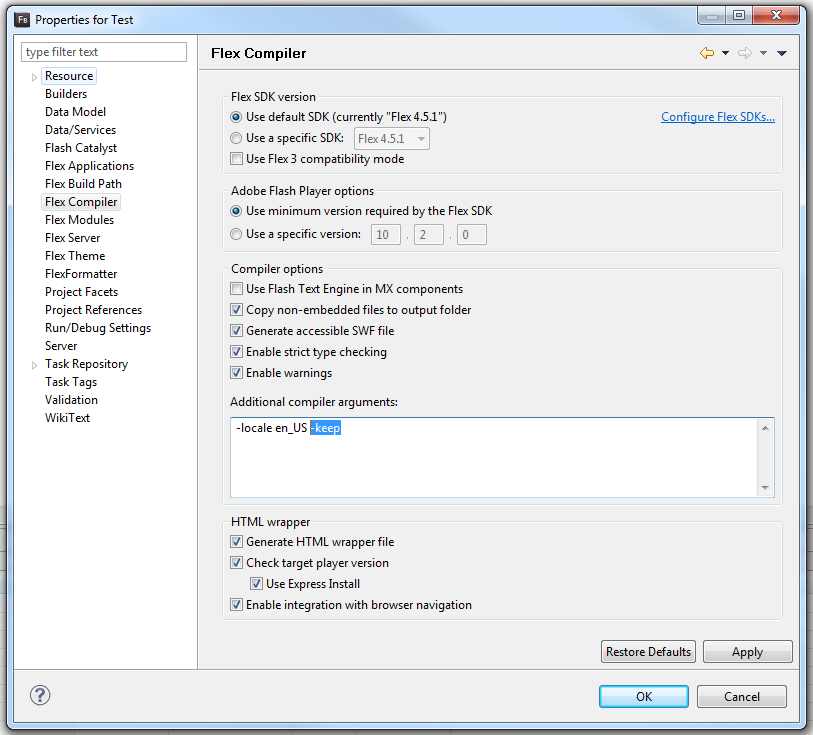Select Resource in the tree

(69, 76)
